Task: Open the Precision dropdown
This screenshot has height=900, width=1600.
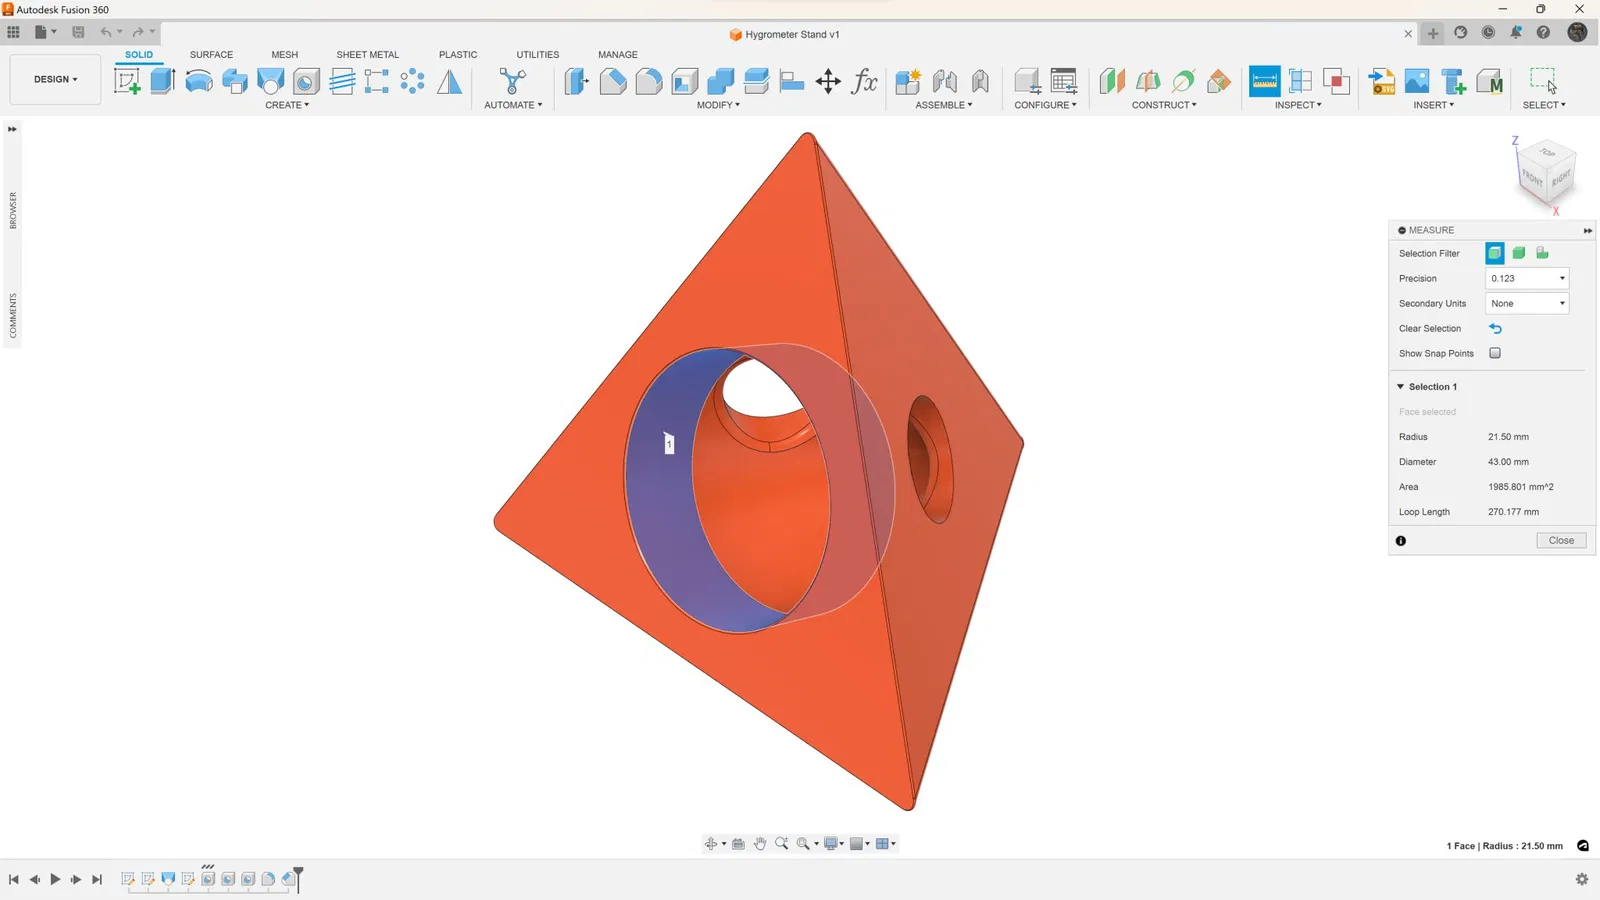Action: point(1527,278)
